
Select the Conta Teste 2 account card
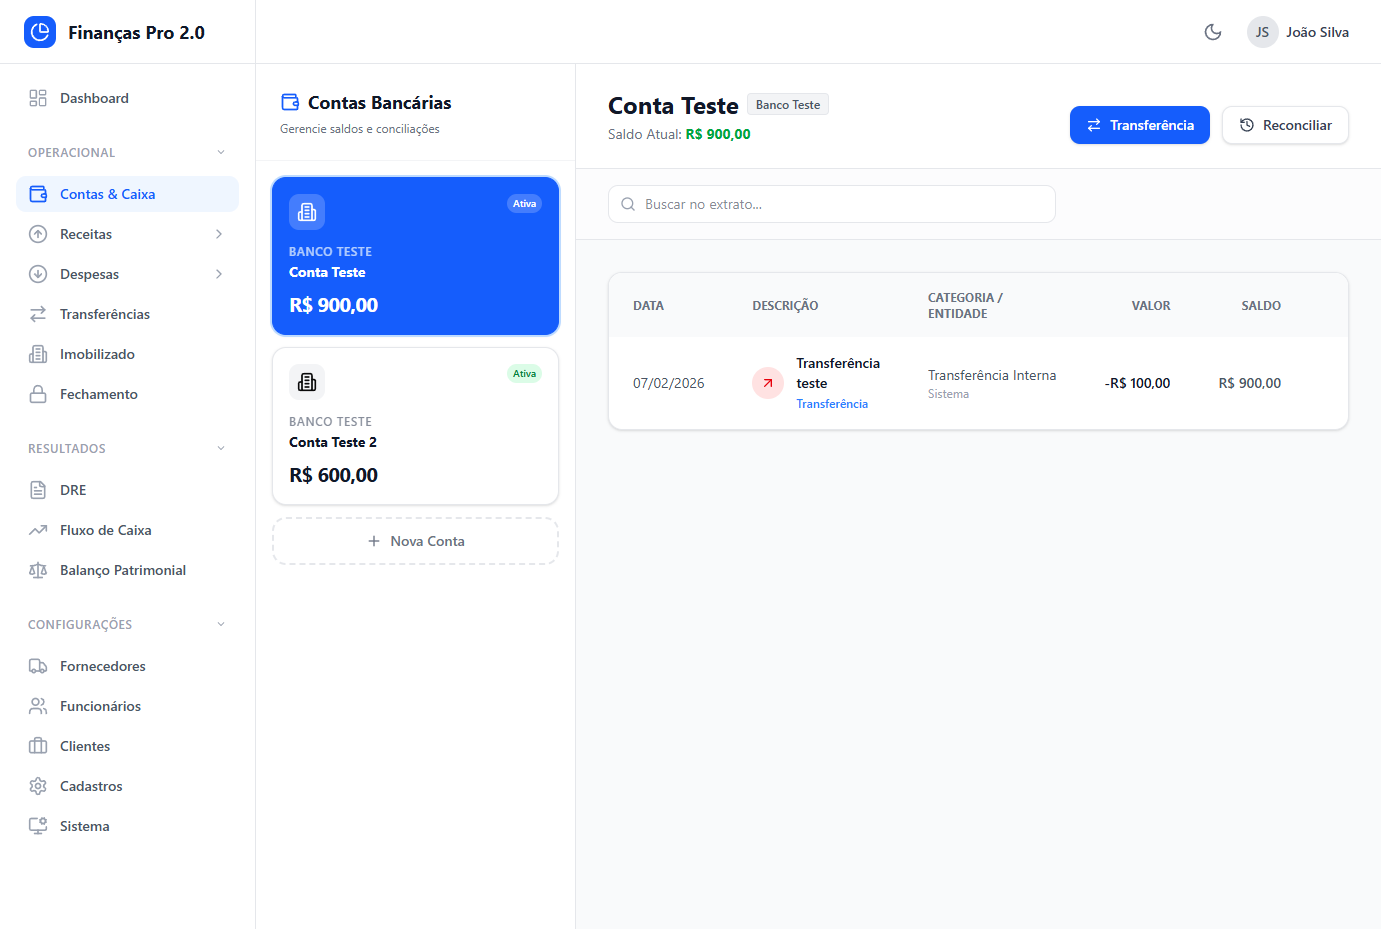(x=415, y=427)
